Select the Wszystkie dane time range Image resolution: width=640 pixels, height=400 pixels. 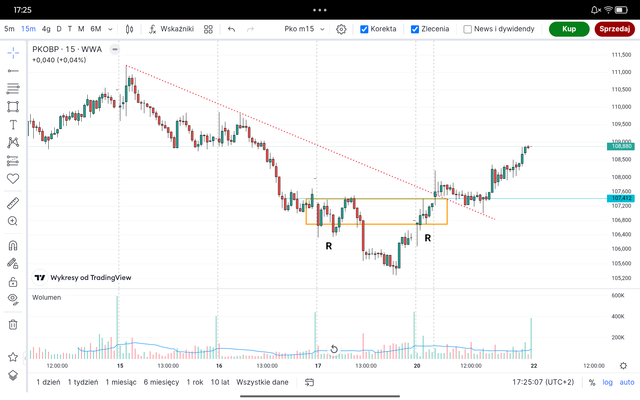(262, 382)
